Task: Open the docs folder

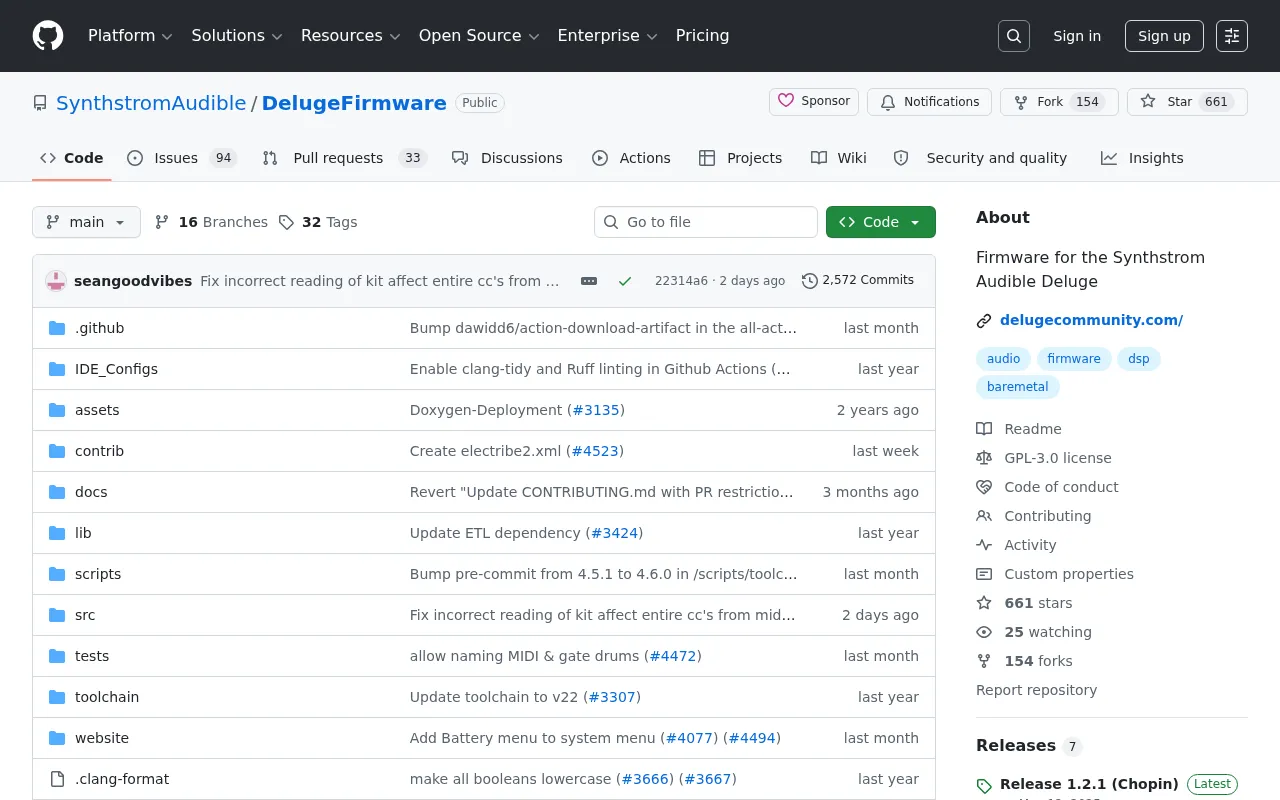Action: click(91, 492)
